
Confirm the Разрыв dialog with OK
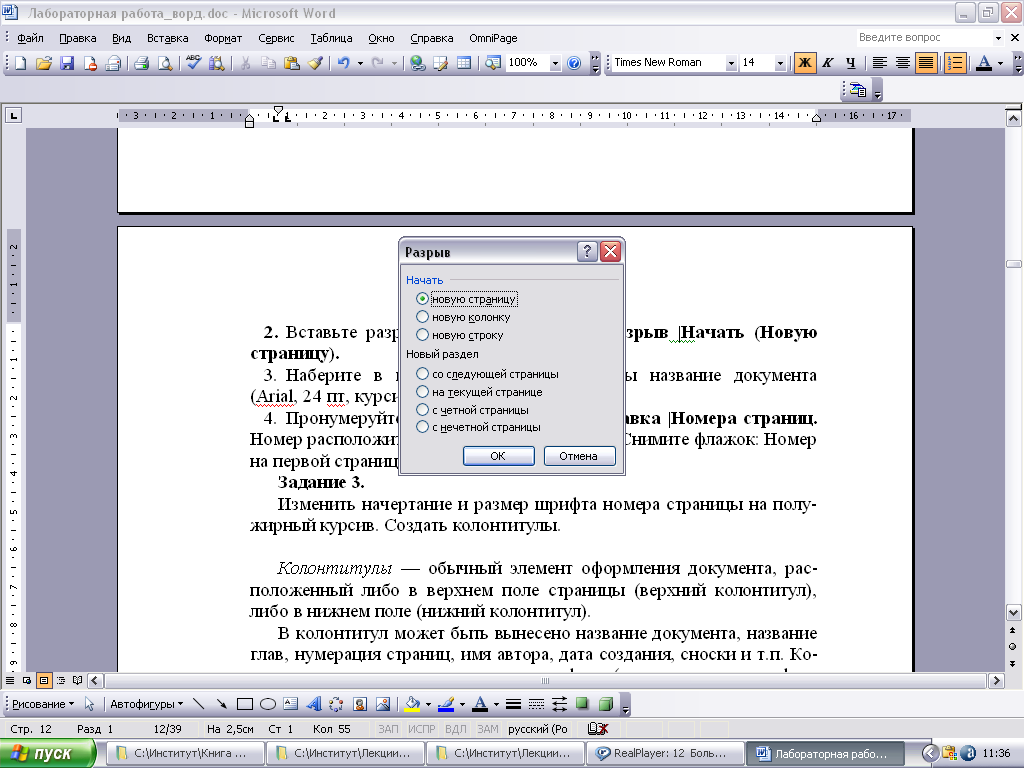click(498, 456)
